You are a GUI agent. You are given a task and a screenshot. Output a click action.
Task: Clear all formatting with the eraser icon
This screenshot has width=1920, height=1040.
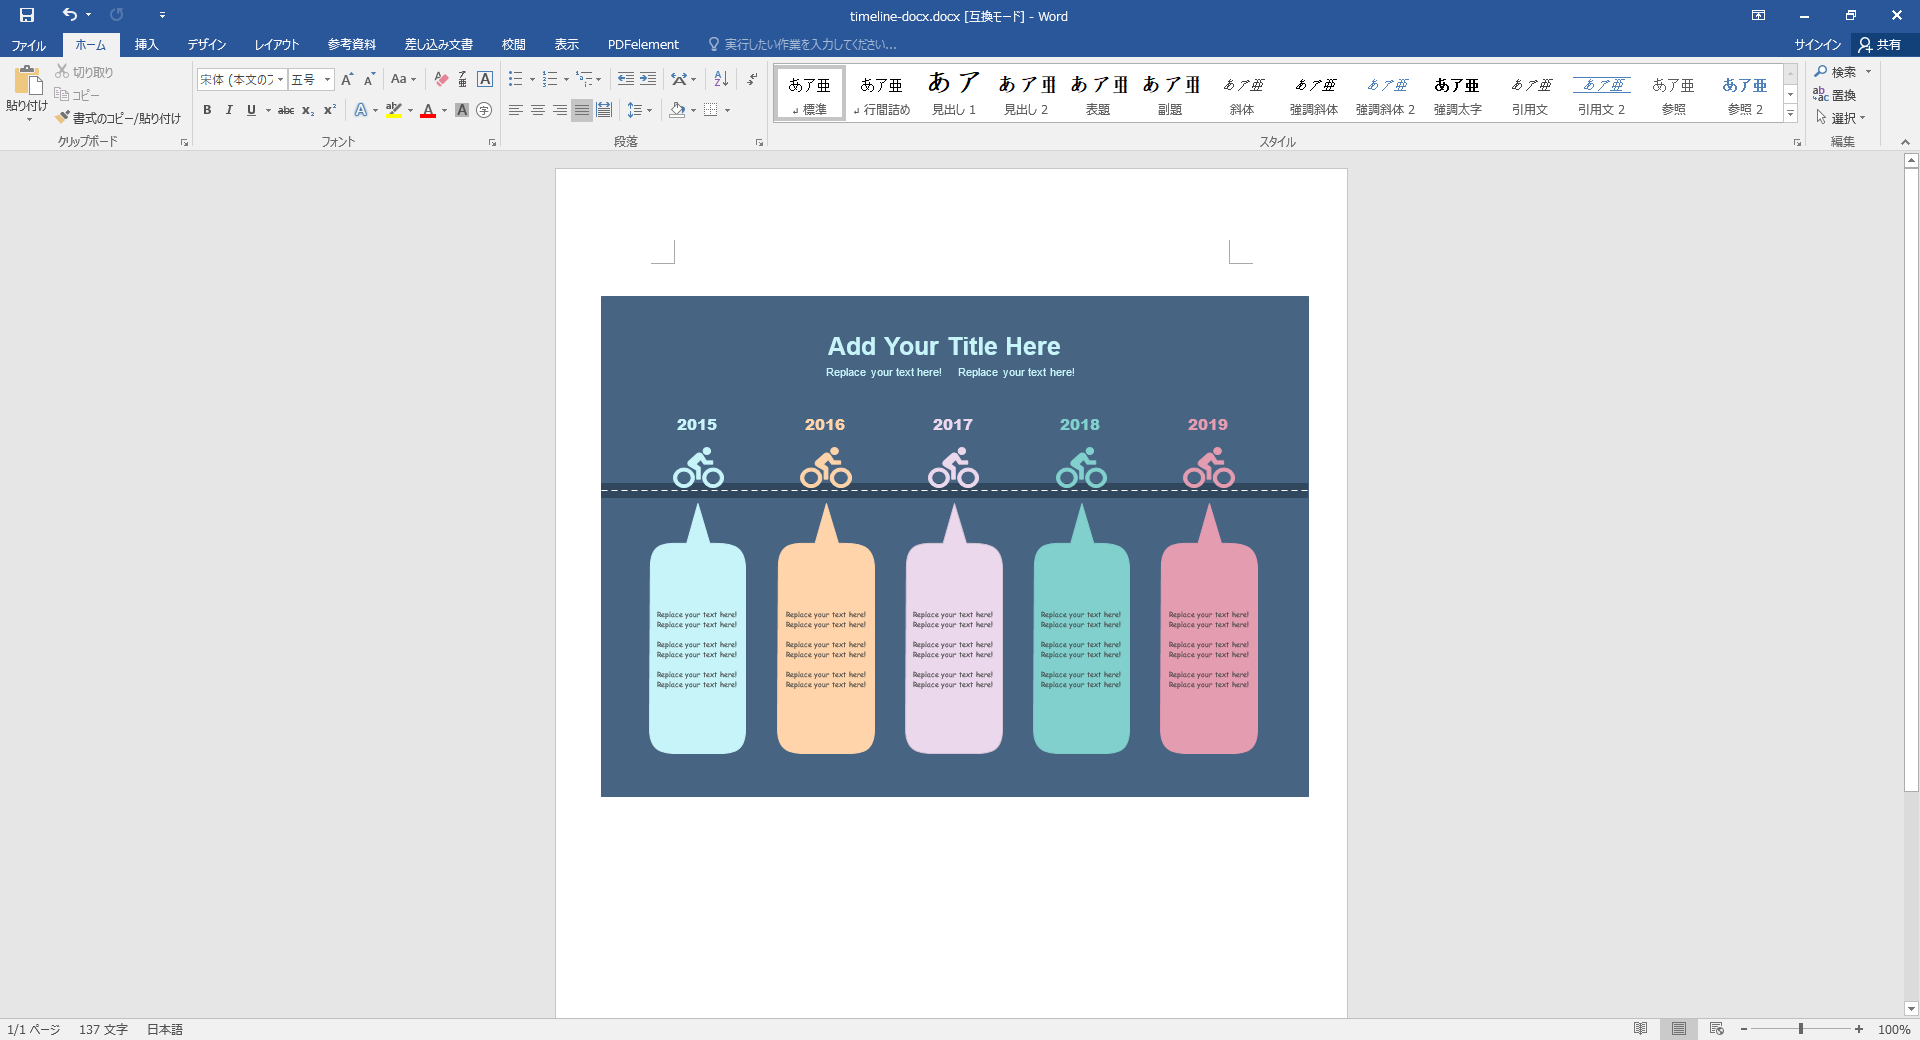(441, 79)
